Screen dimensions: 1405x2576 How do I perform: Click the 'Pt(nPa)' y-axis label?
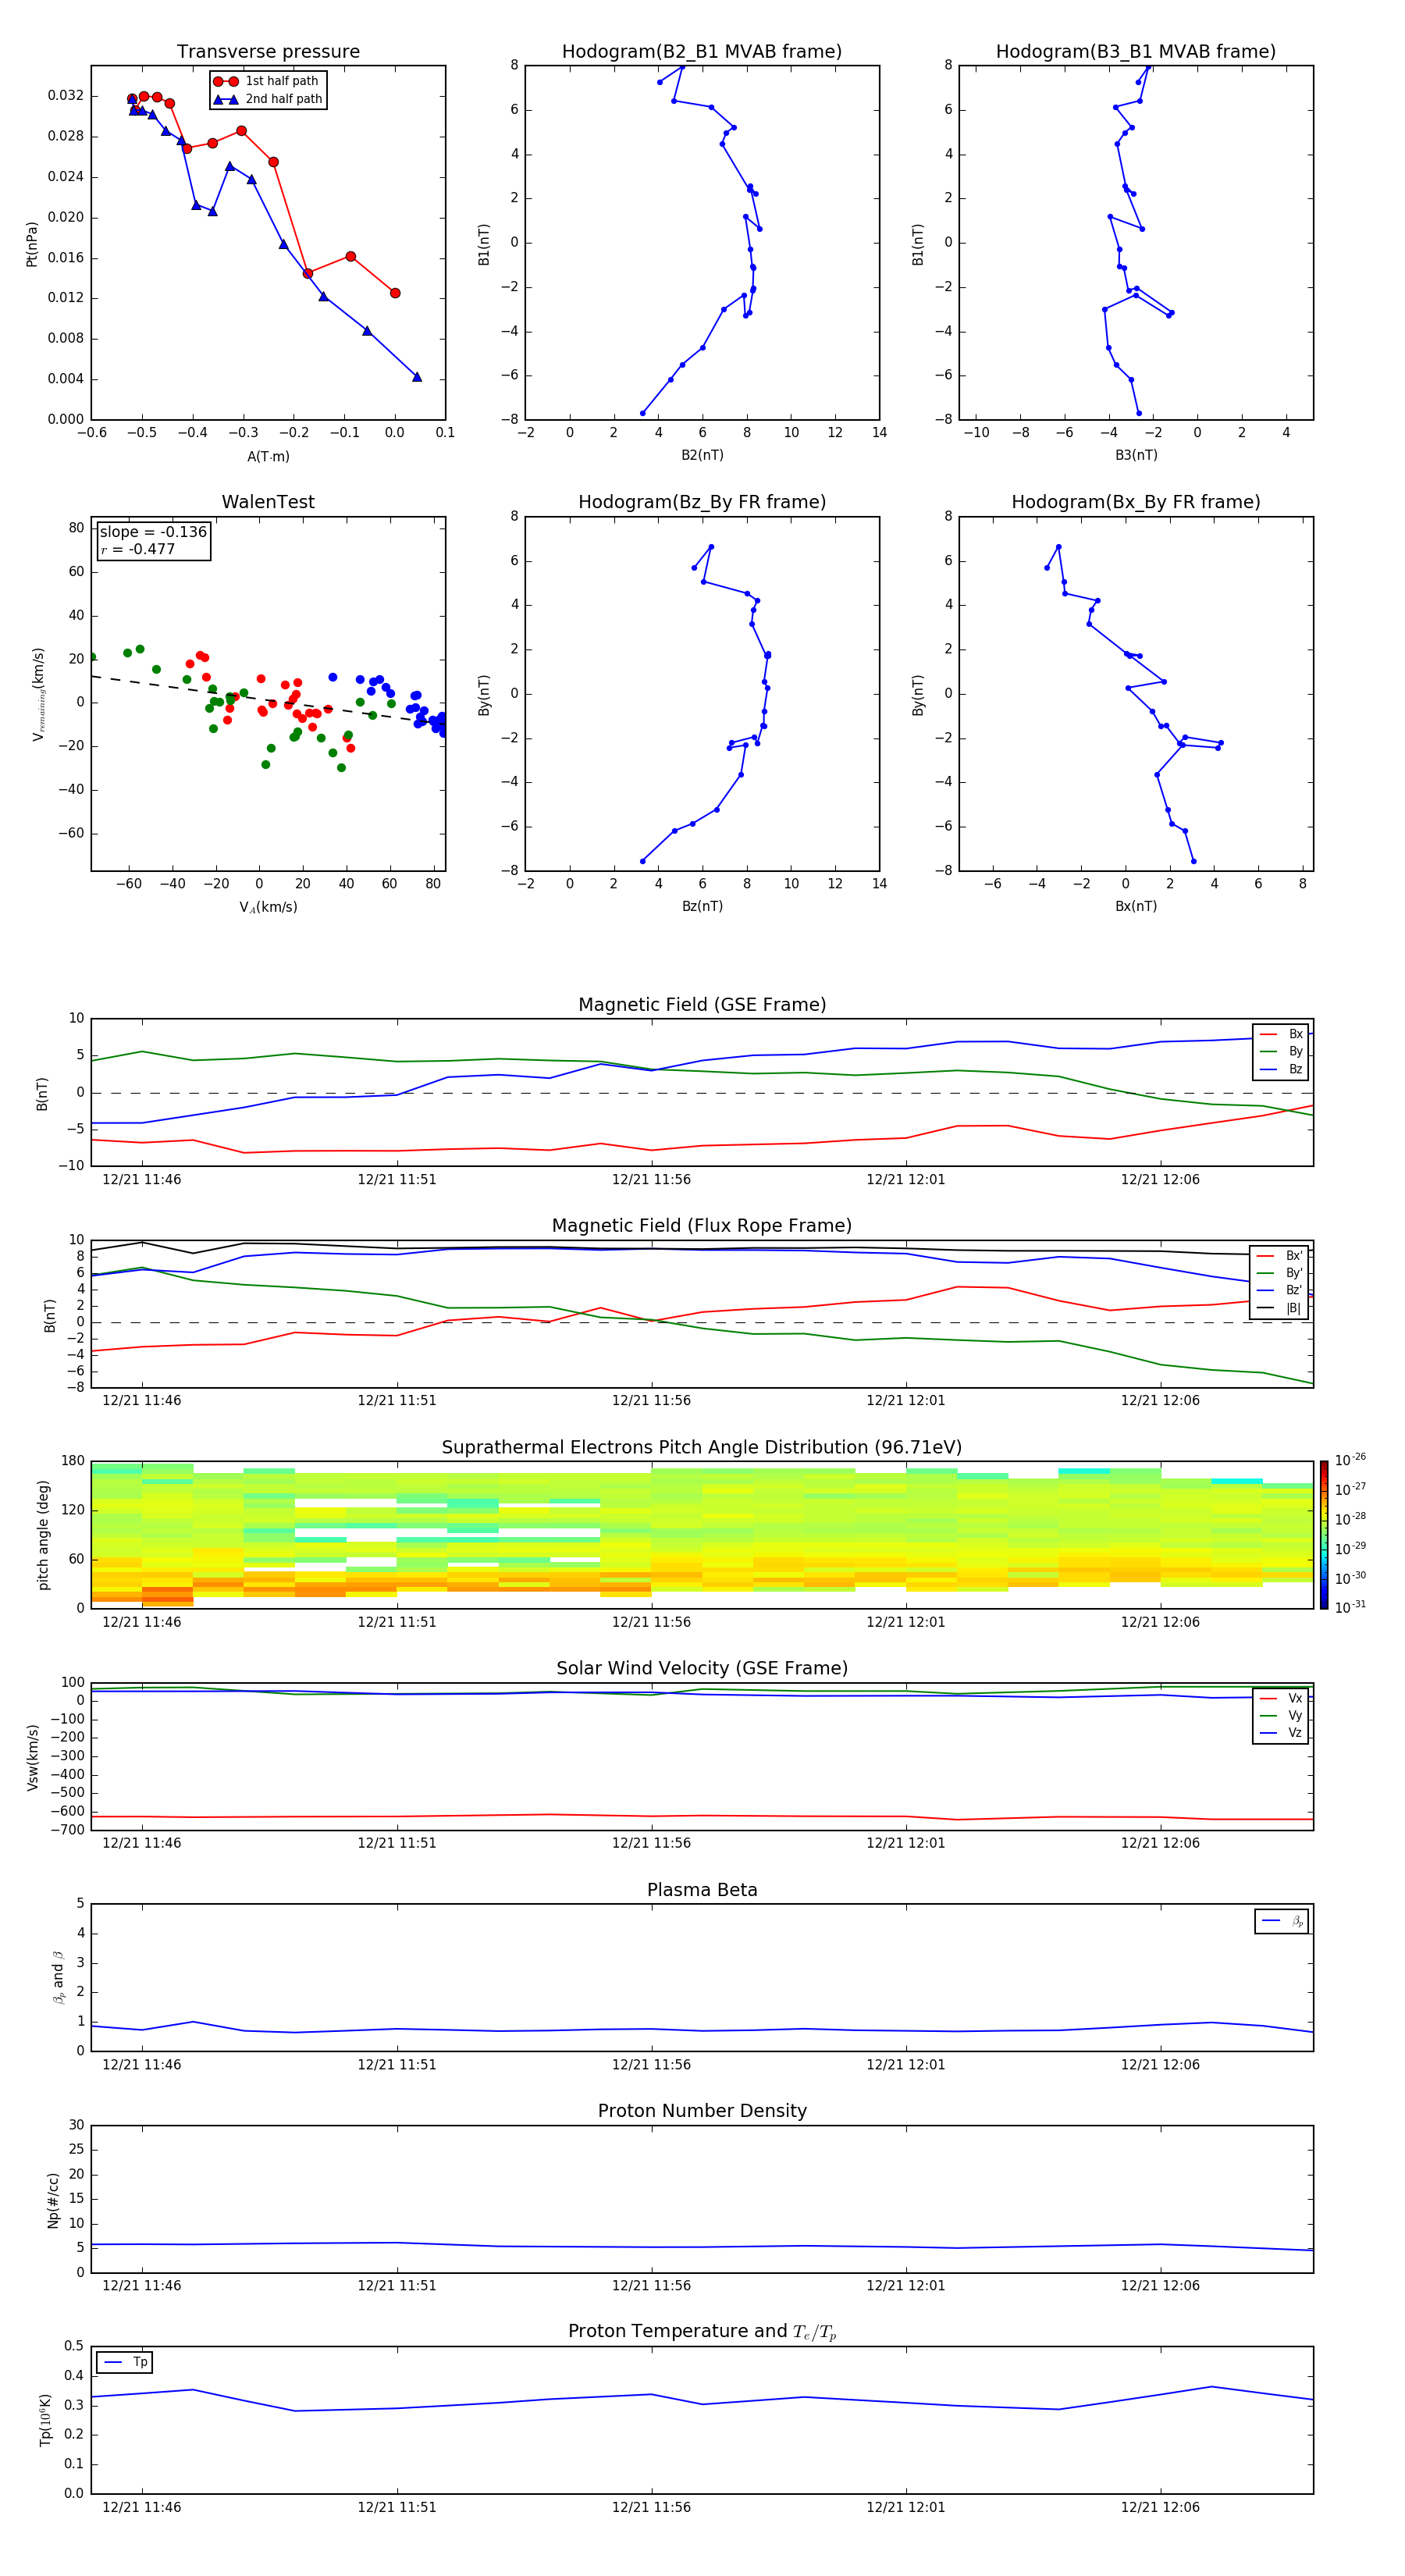(x=32, y=244)
